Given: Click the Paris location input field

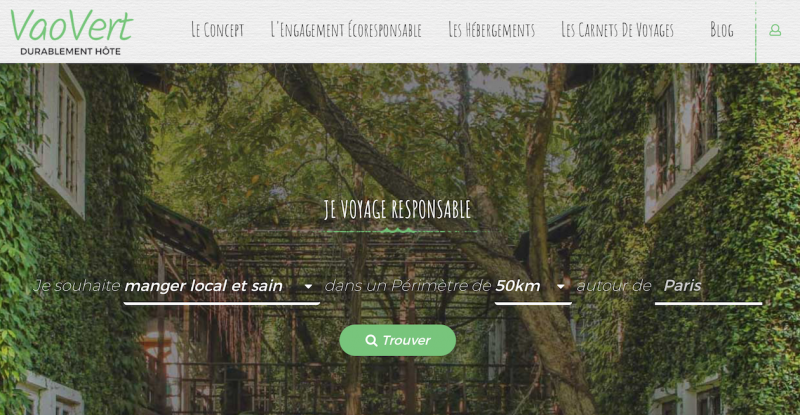Looking at the screenshot, I should click(x=708, y=287).
